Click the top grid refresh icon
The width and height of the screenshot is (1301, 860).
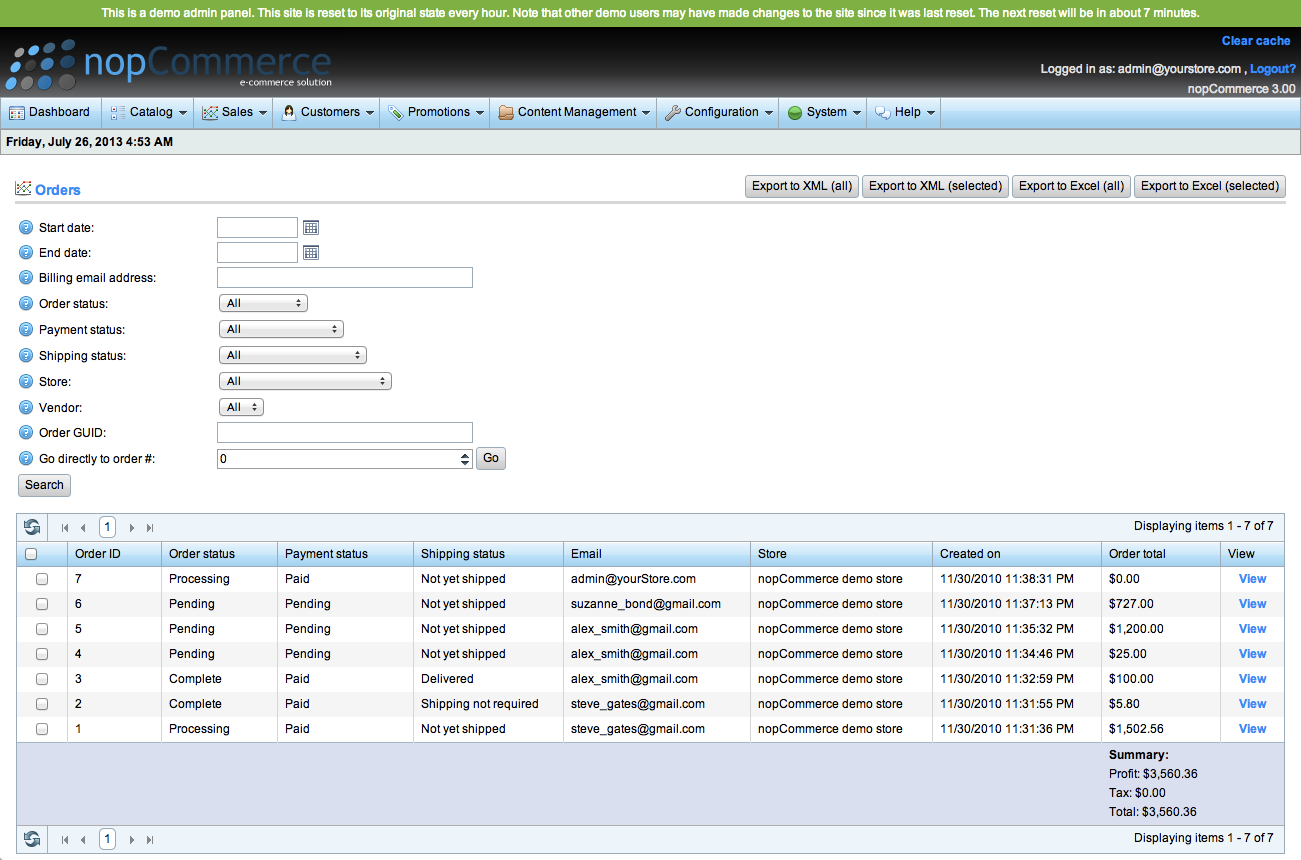point(33,527)
